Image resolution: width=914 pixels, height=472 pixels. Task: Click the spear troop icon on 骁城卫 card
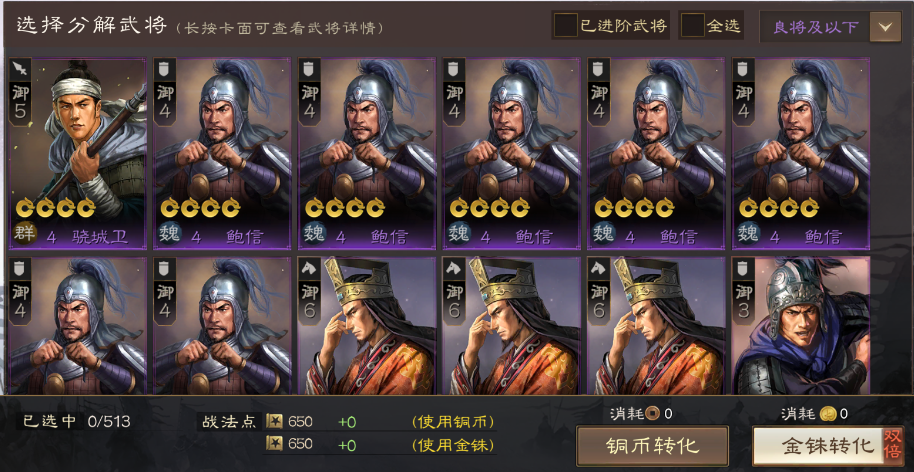(x=19, y=70)
